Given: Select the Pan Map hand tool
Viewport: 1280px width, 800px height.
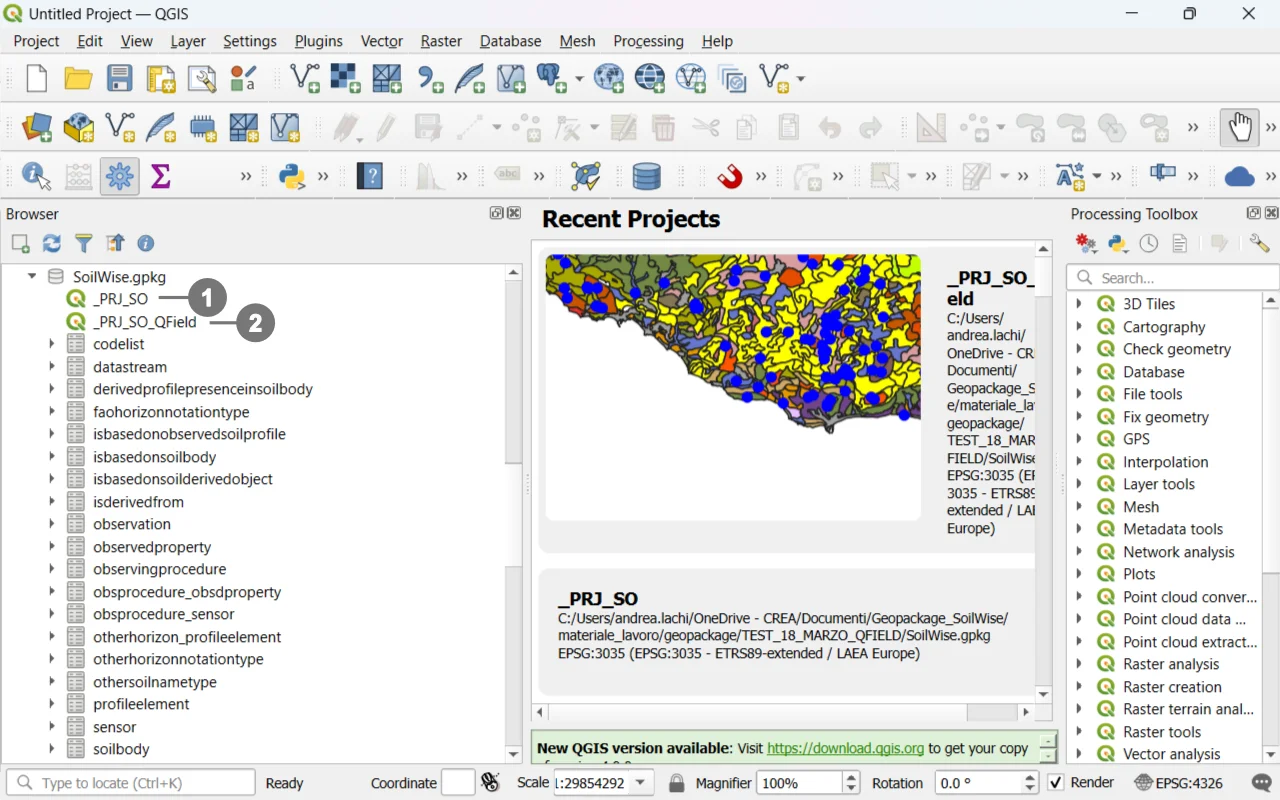Looking at the screenshot, I should tap(1240, 127).
